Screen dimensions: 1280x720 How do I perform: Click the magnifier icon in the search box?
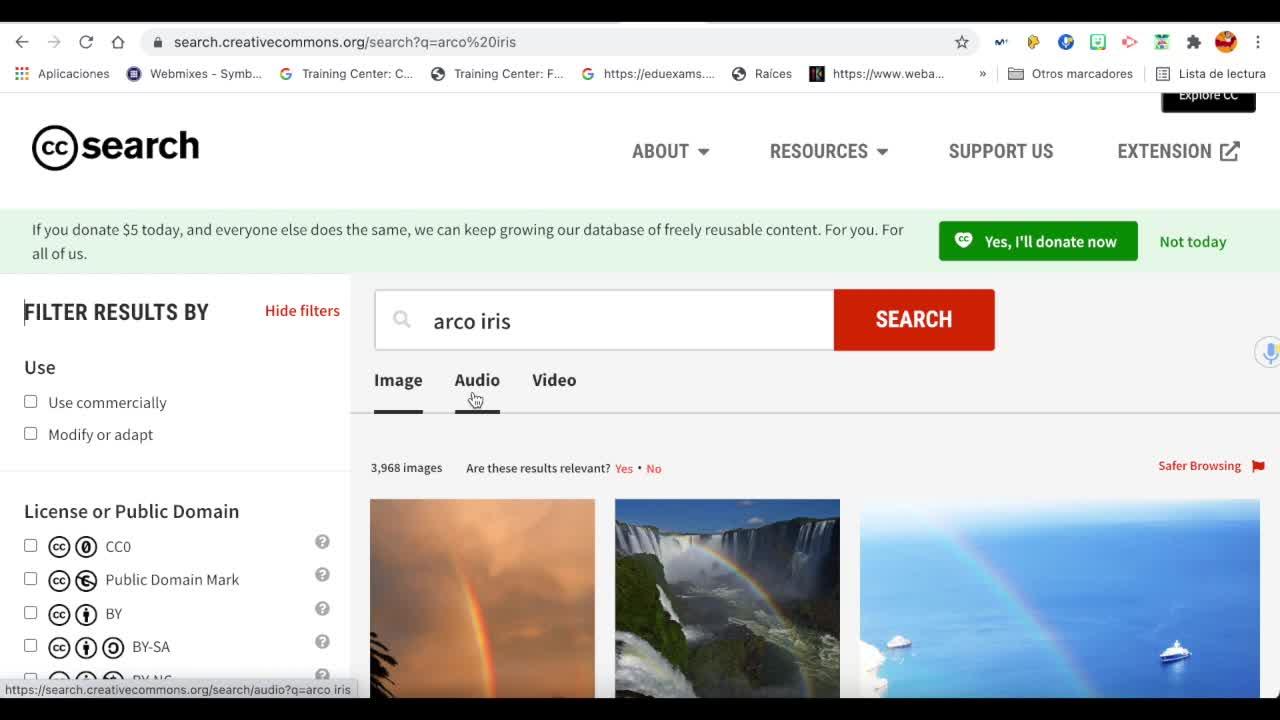coord(402,319)
